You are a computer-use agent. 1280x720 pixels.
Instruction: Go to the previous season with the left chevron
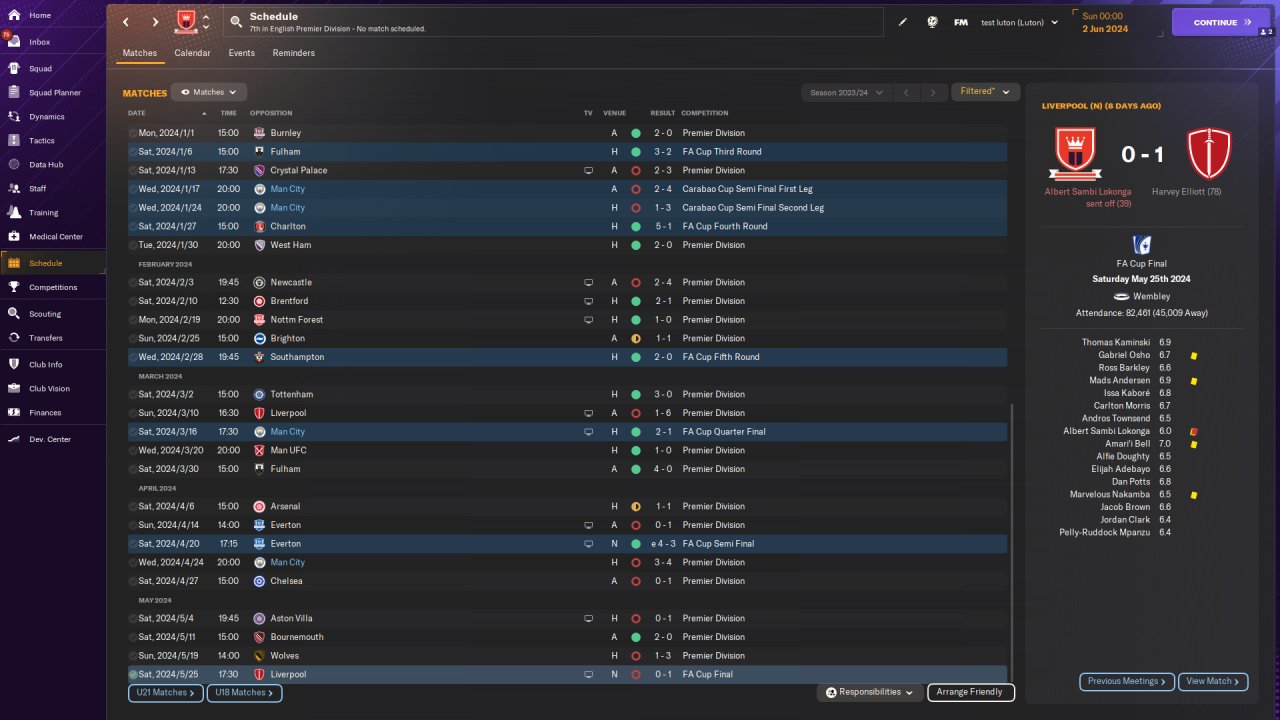click(x=906, y=92)
